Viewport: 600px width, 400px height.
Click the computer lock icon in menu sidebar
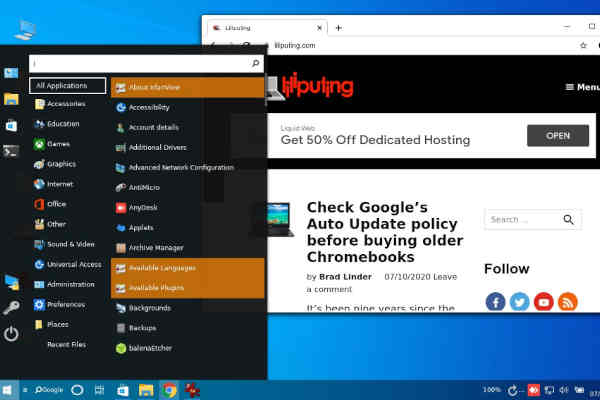[x=12, y=282]
